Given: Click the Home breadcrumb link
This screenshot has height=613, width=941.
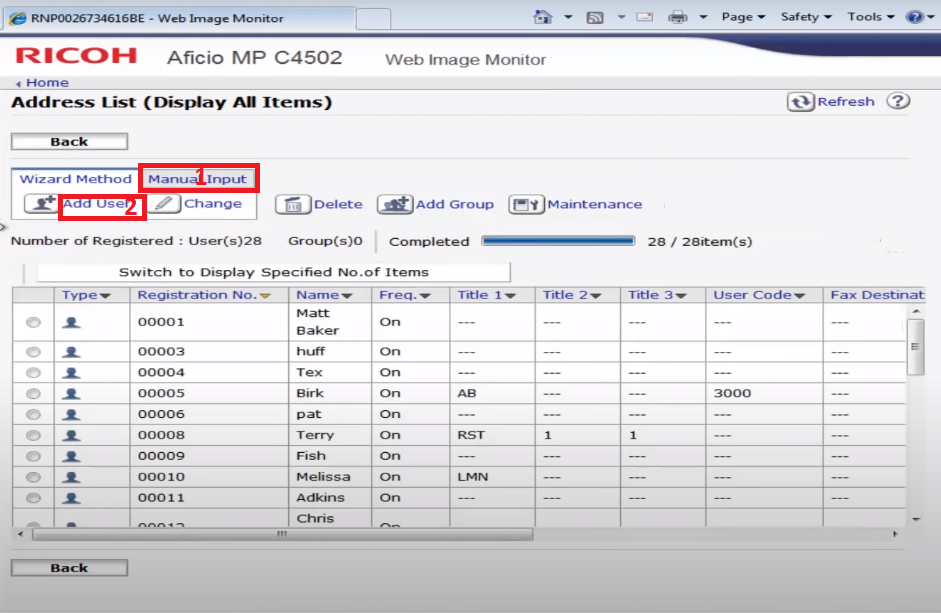Looking at the screenshot, I should point(47,83).
